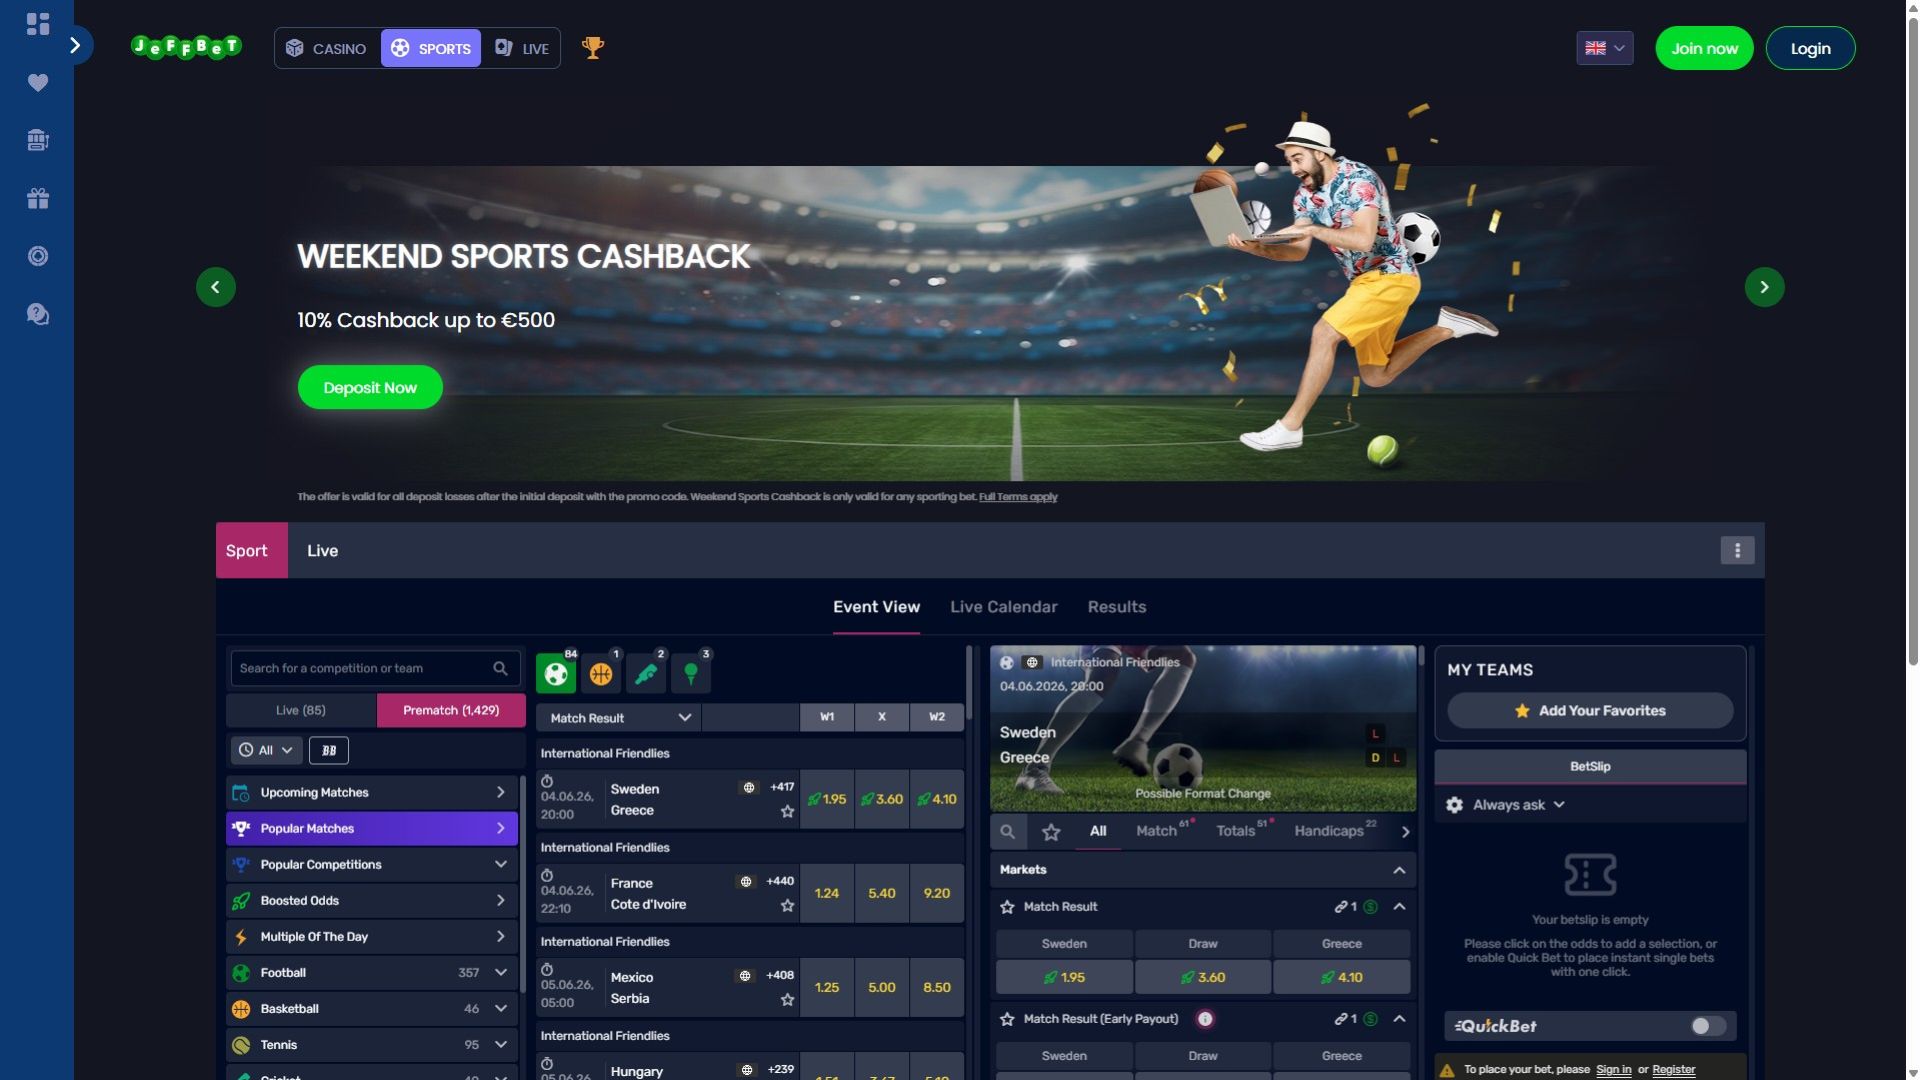Star the Match Result market
Screen dimensions: 1920x1080
(1007, 907)
